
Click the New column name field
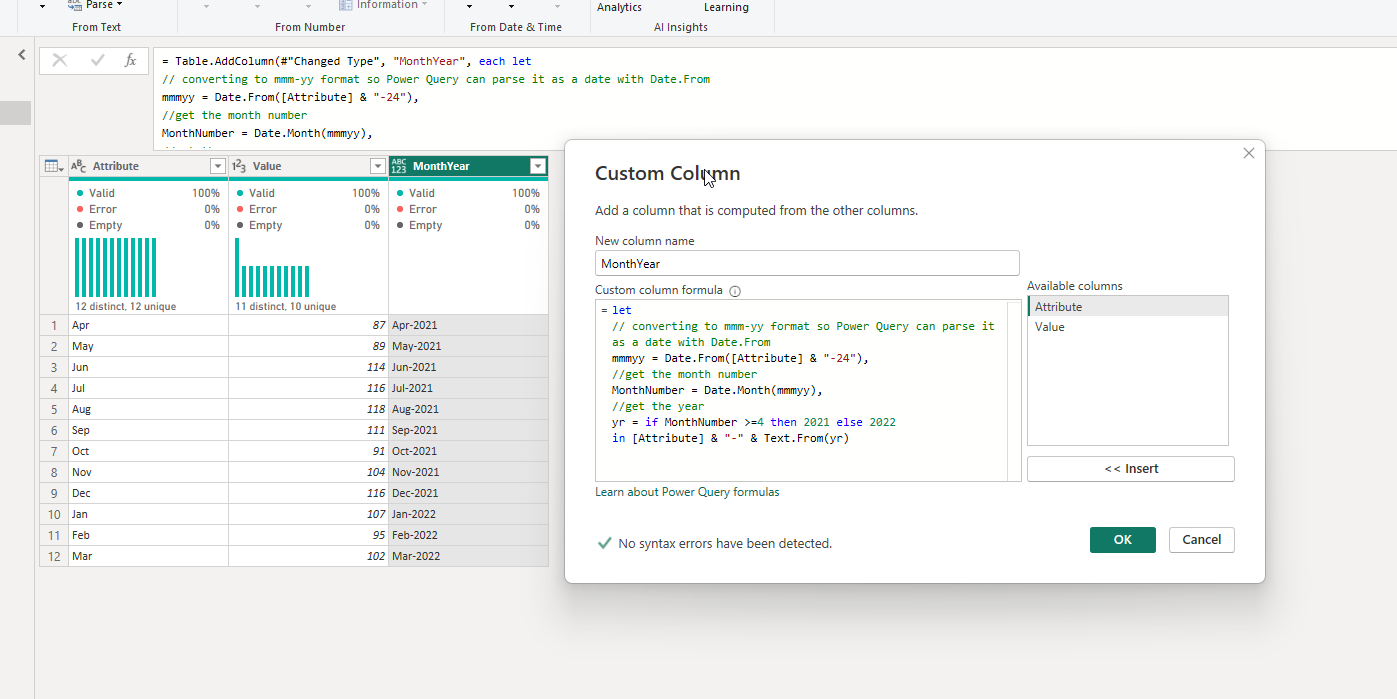pyautogui.click(x=807, y=263)
